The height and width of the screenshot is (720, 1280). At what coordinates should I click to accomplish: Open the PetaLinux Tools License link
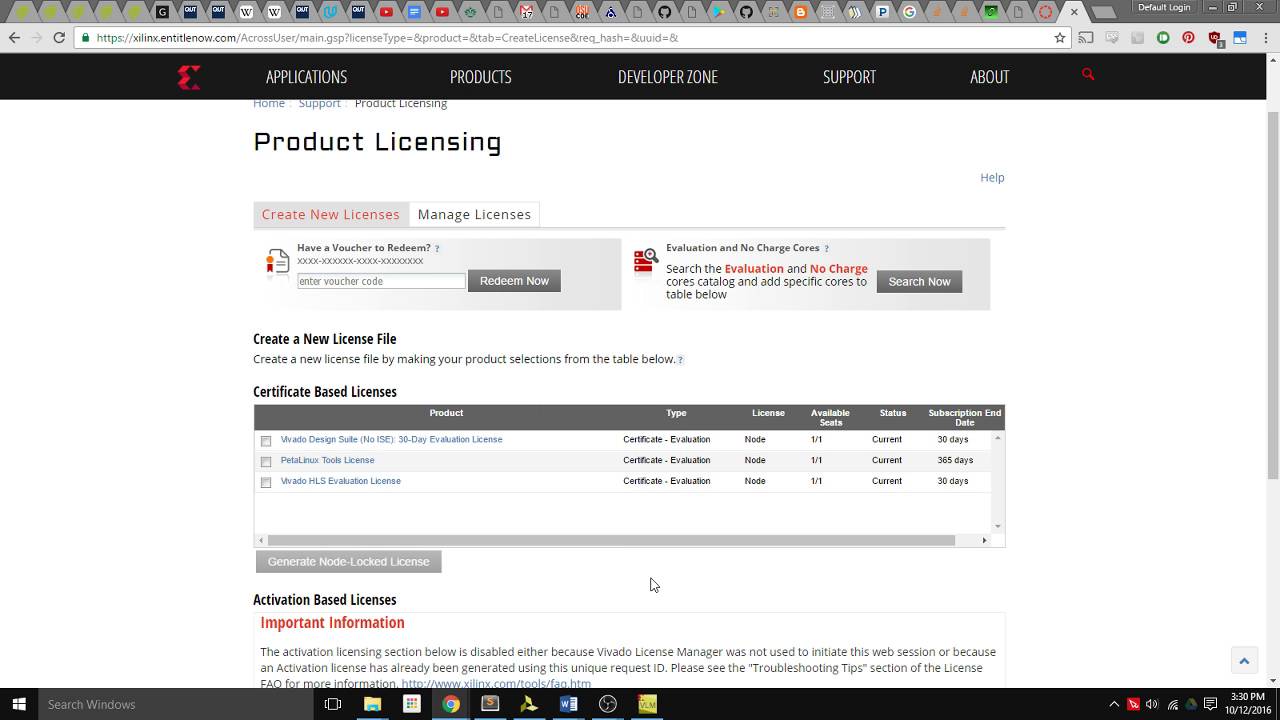tap(327, 460)
